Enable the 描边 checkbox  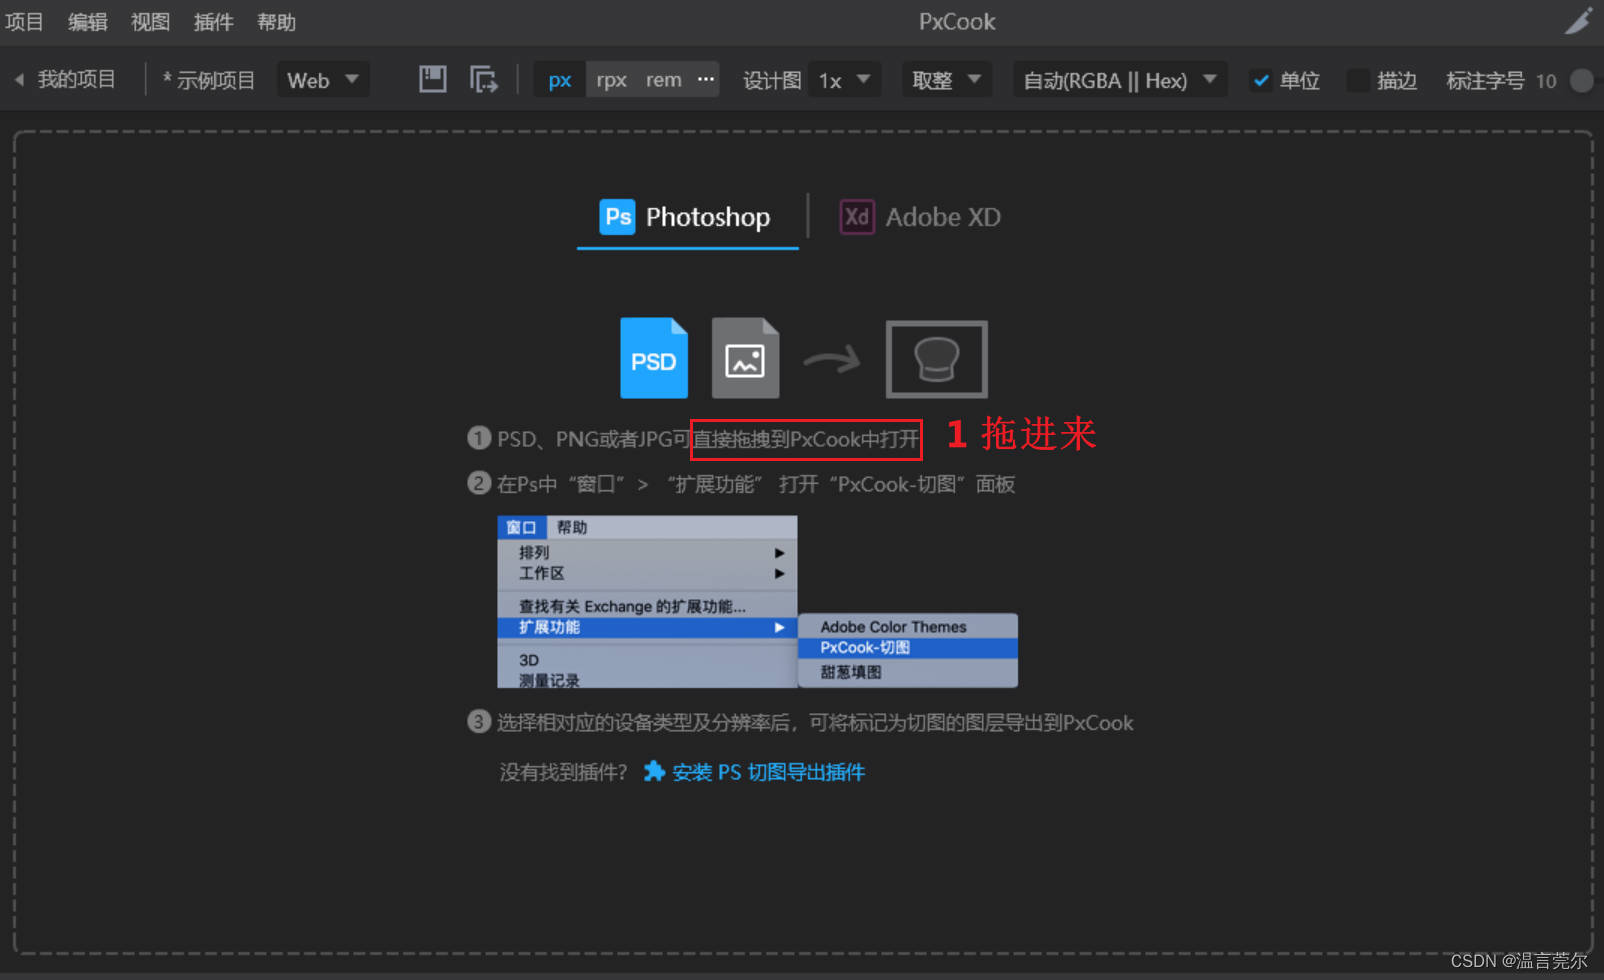(1358, 80)
